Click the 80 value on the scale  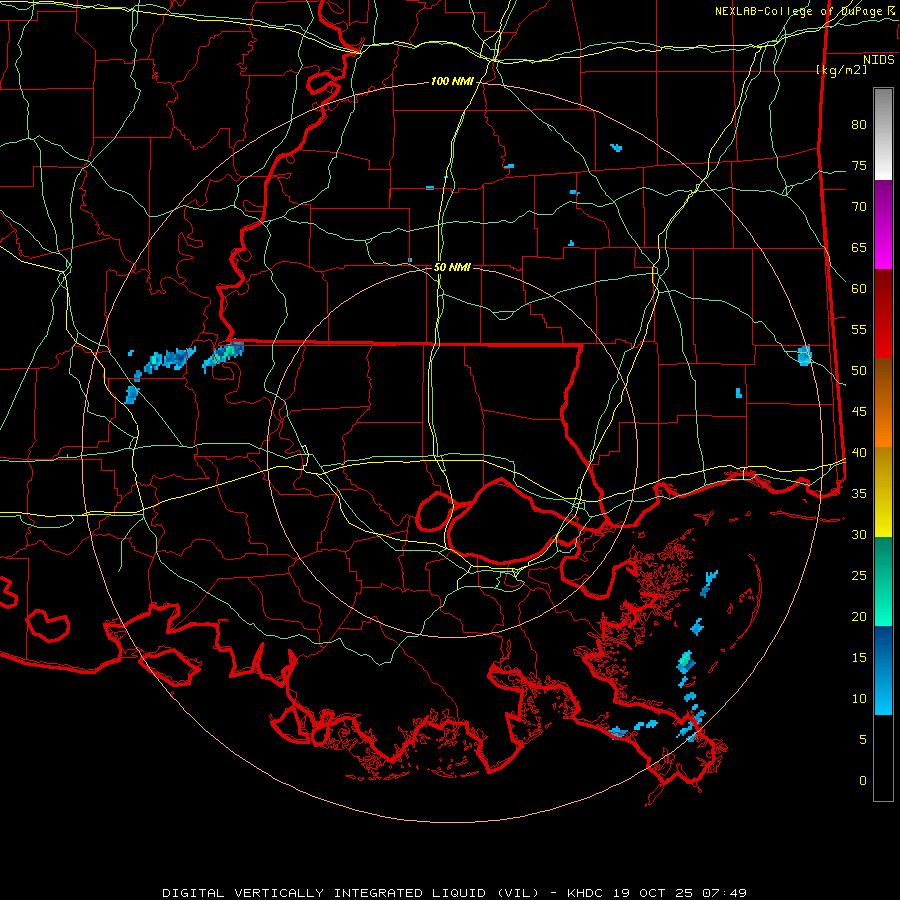859,125
